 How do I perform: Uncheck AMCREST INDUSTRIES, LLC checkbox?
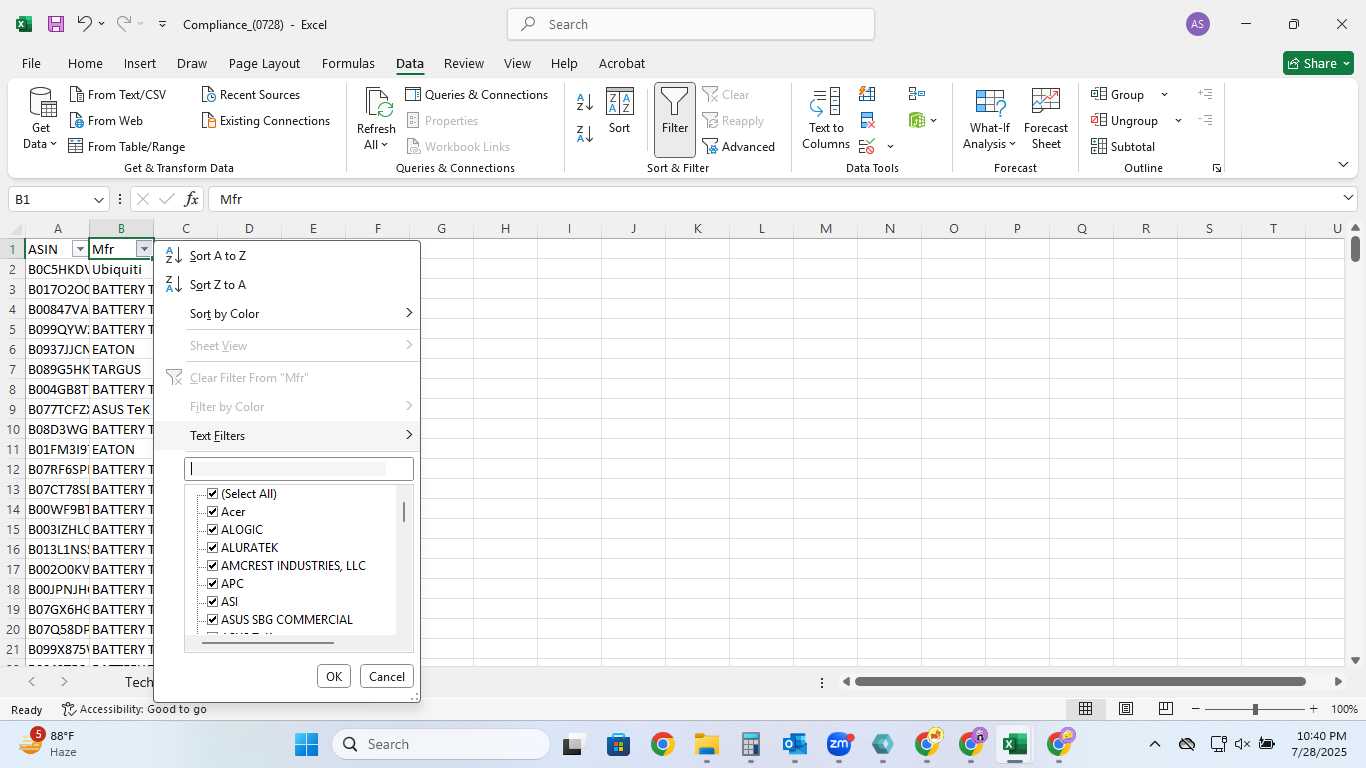(x=212, y=566)
